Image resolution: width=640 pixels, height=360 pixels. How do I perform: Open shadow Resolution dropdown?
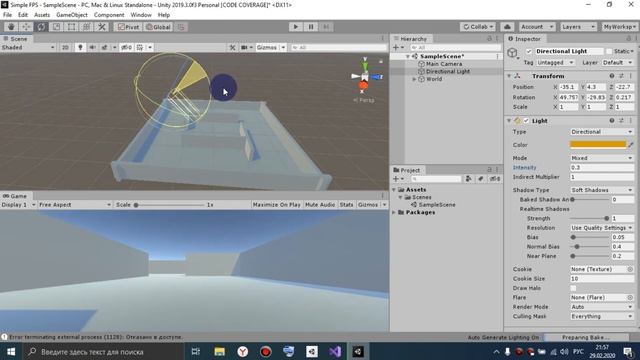[602, 228]
